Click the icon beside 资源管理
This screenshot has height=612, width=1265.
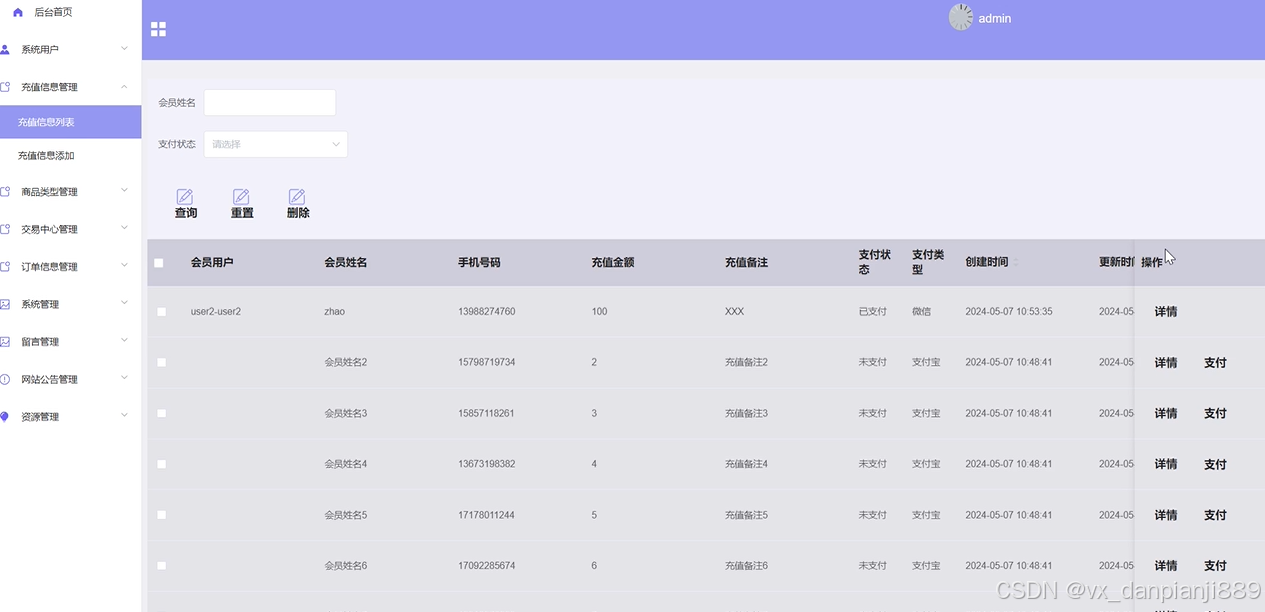5,416
